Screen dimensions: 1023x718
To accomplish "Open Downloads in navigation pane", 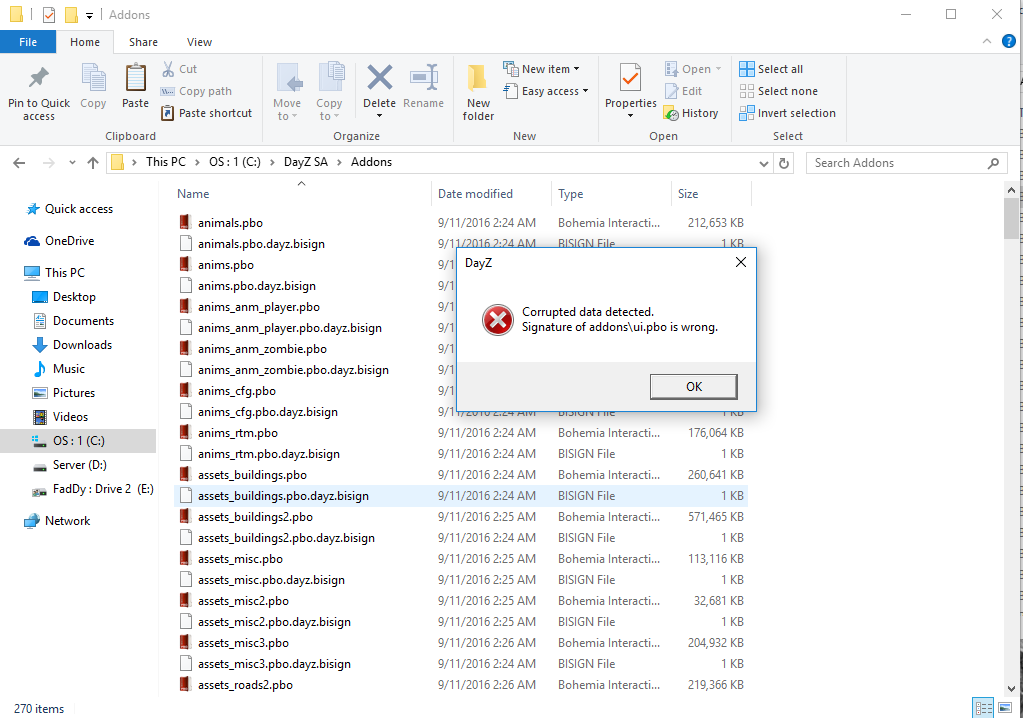I will [x=72, y=345].
